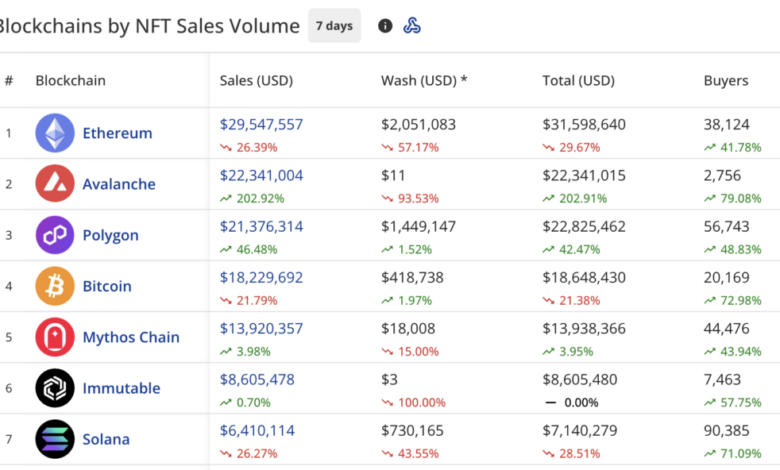Select Mythos Chain buyers count 44,476
780x470 pixels.
tap(726, 329)
